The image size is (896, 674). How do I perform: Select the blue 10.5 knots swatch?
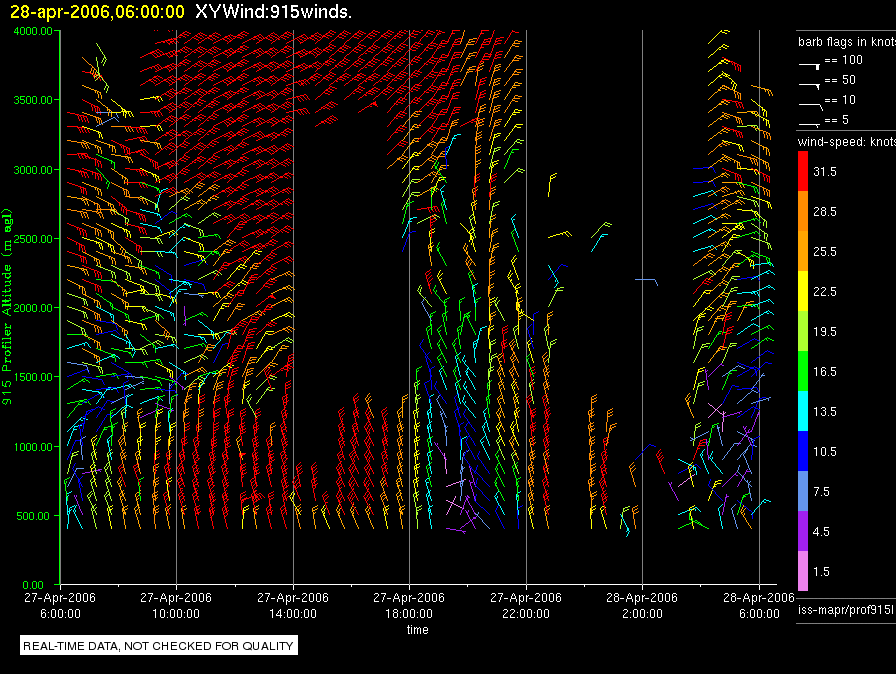[x=803, y=450]
